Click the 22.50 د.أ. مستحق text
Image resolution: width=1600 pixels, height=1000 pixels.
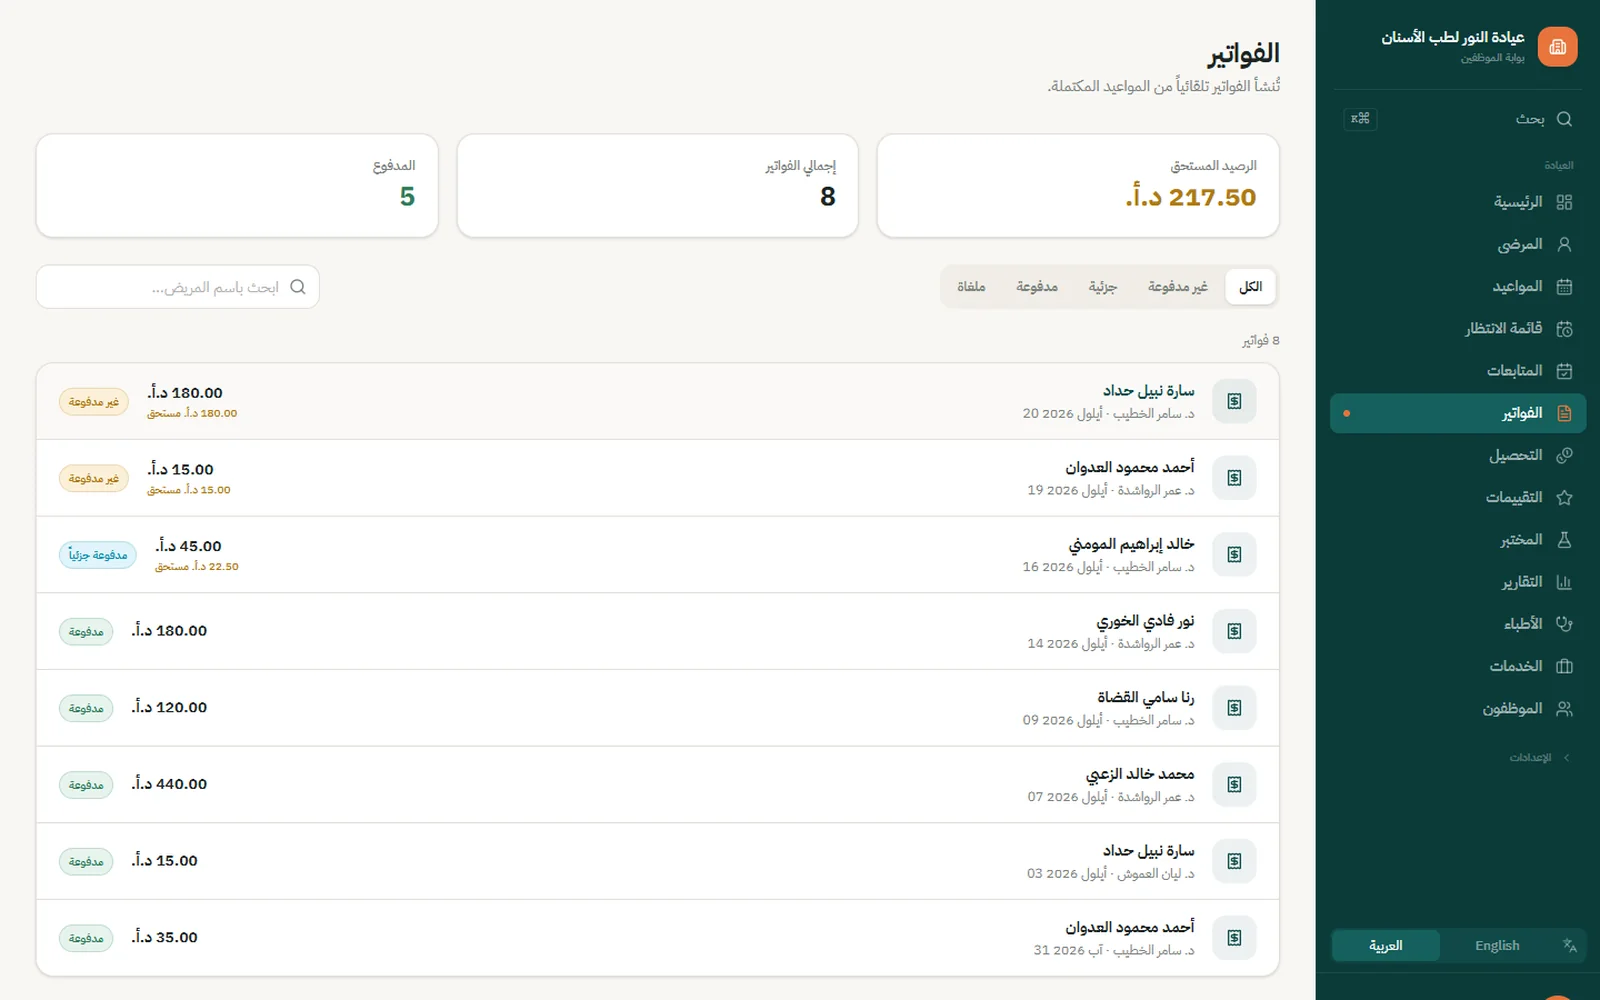click(x=197, y=567)
